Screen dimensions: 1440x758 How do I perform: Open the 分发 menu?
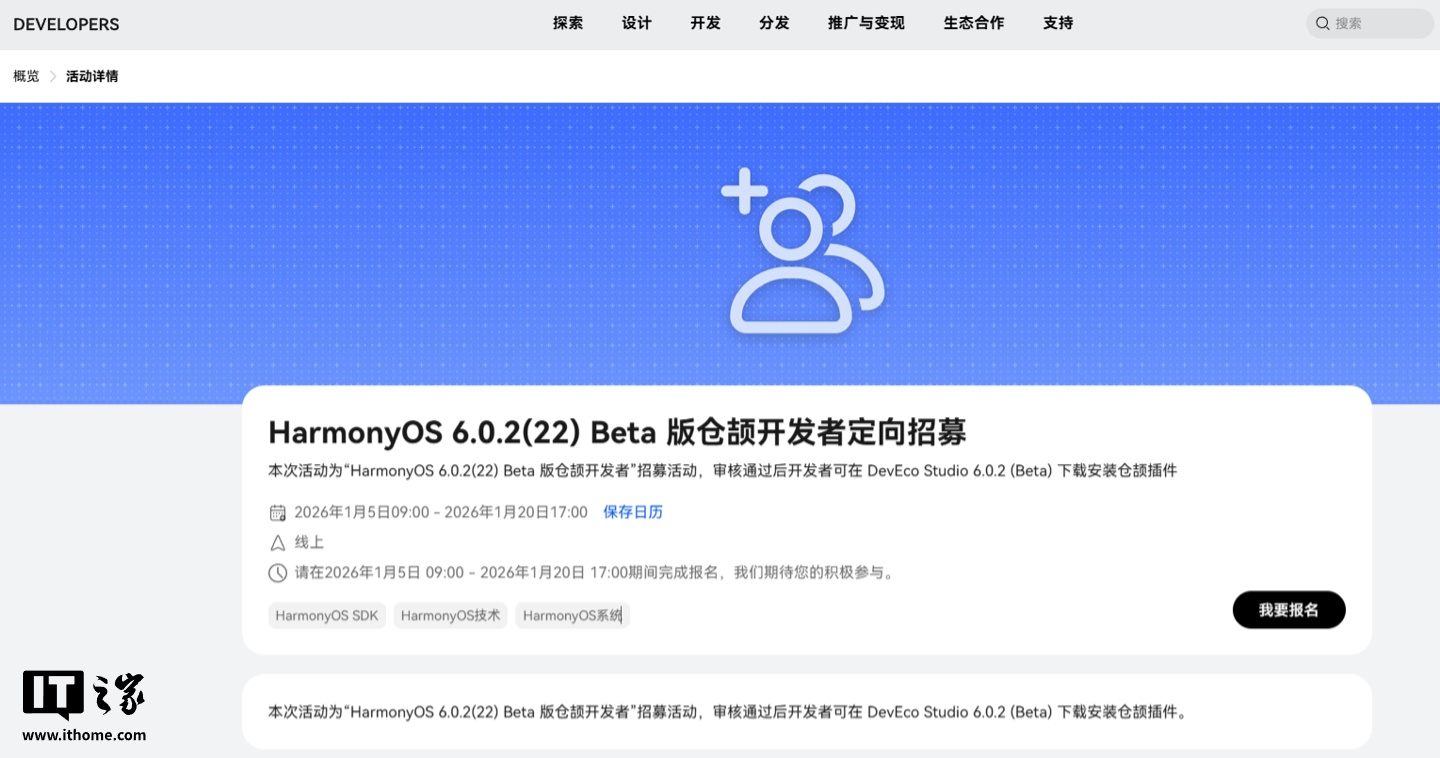[774, 23]
